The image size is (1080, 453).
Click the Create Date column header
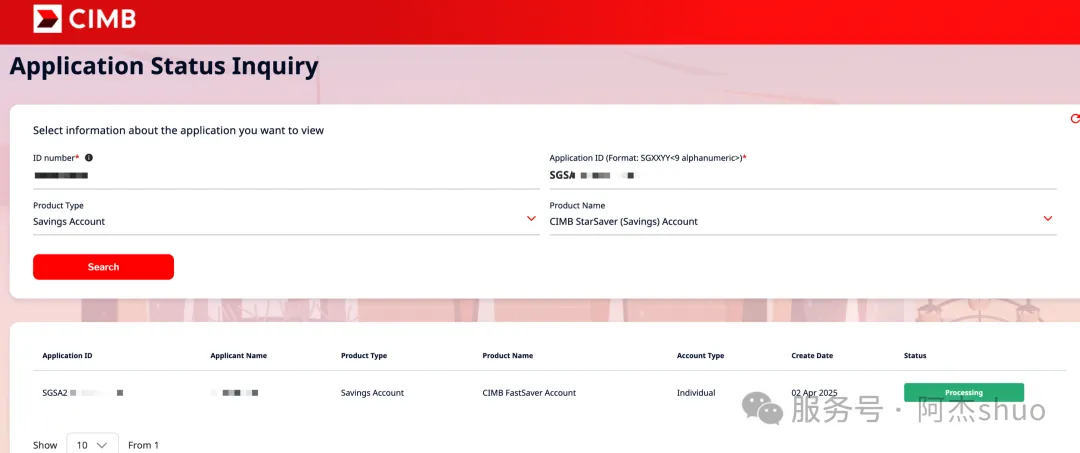click(x=811, y=356)
